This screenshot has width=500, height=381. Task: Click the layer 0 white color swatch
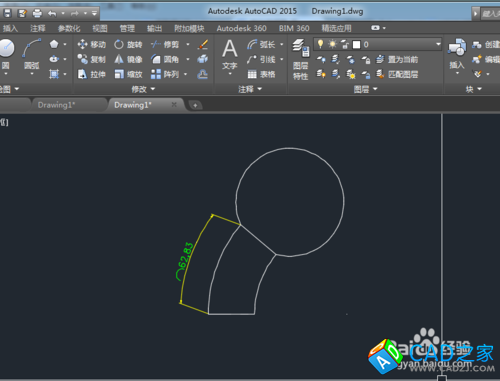click(357, 44)
